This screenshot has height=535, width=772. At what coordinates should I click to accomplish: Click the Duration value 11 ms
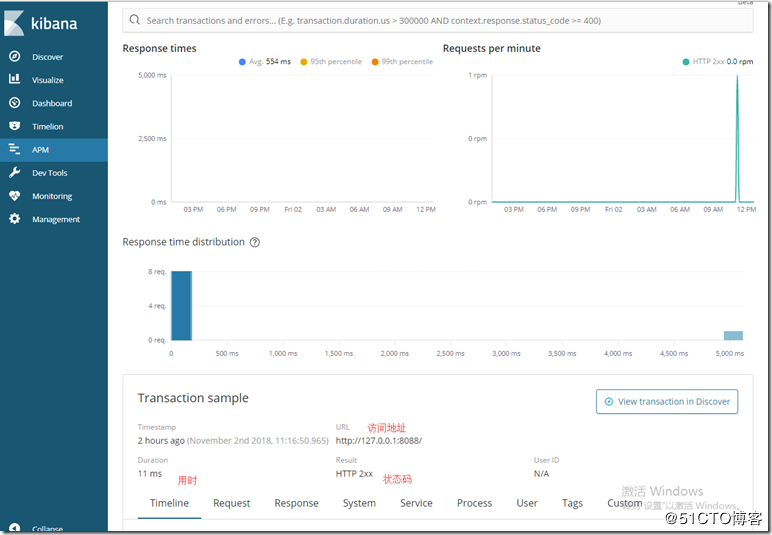click(150, 473)
